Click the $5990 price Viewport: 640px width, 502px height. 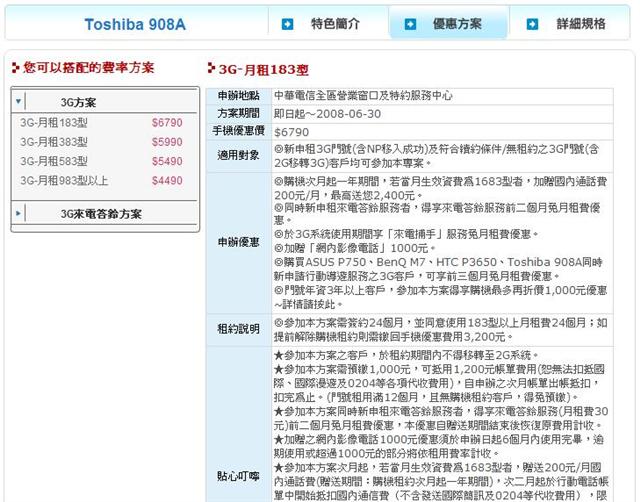(x=167, y=142)
